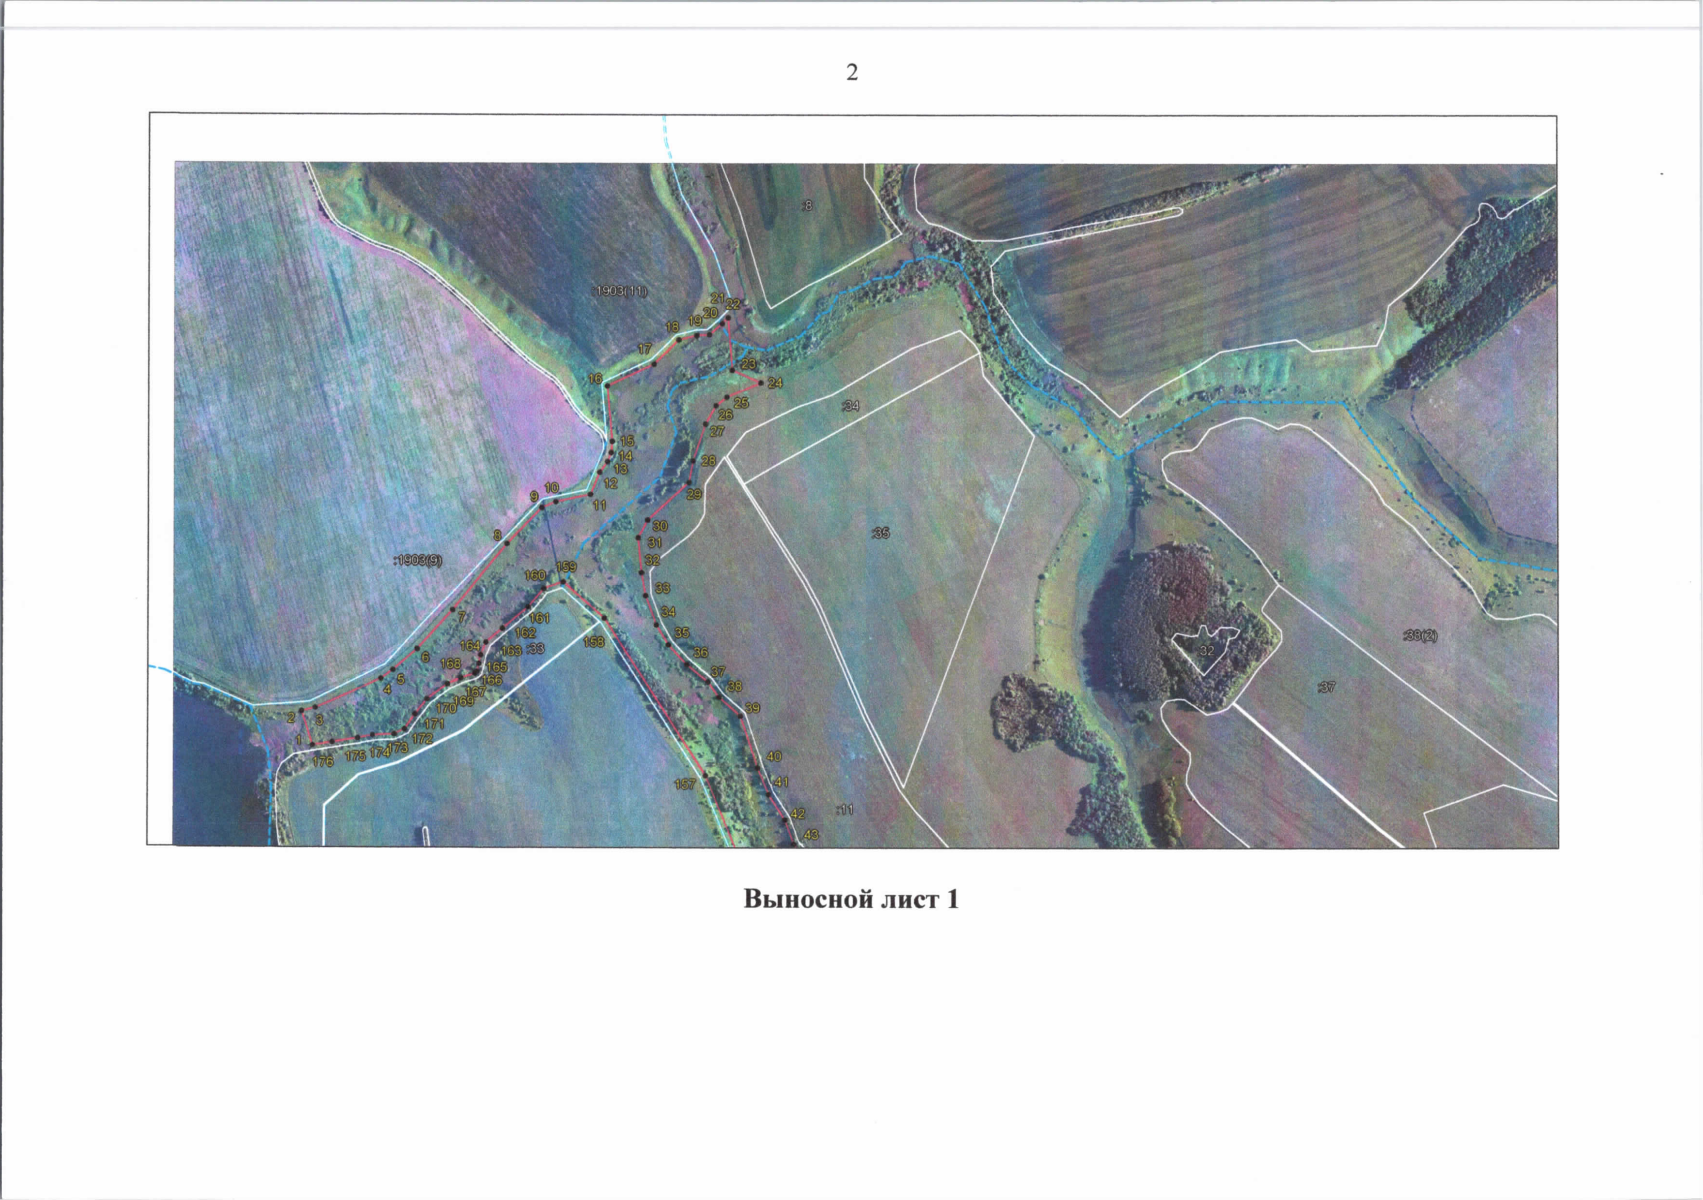The height and width of the screenshot is (1200, 1703).
Task: Click parcel label :8 in the top field
Action: tap(807, 205)
